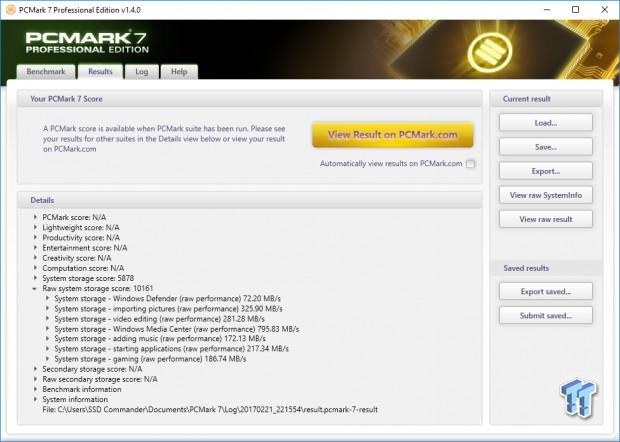Collapse the Raw system storage score section

point(36,288)
